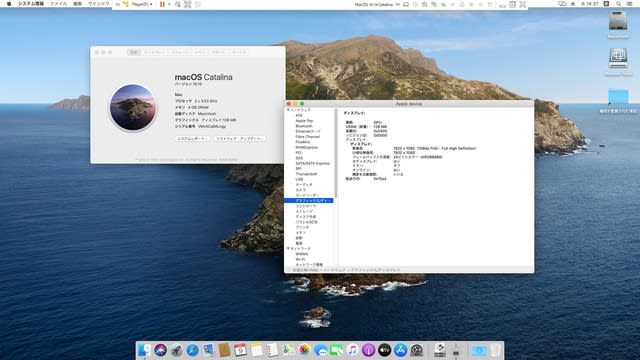The image size is (640, 360).
Task: Pause the virtual machine in VMware toolbar
Action: [162, 4]
